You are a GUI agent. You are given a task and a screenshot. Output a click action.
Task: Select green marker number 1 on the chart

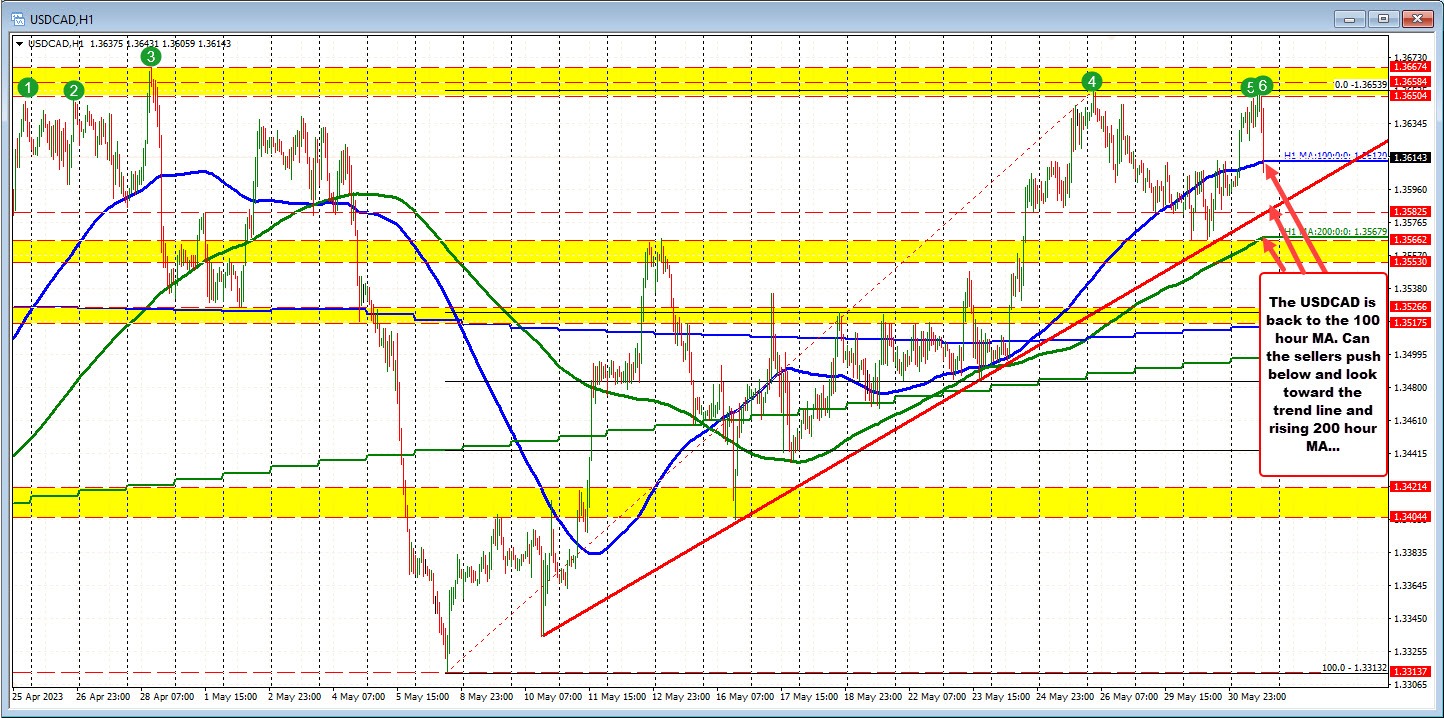coord(27,88)
